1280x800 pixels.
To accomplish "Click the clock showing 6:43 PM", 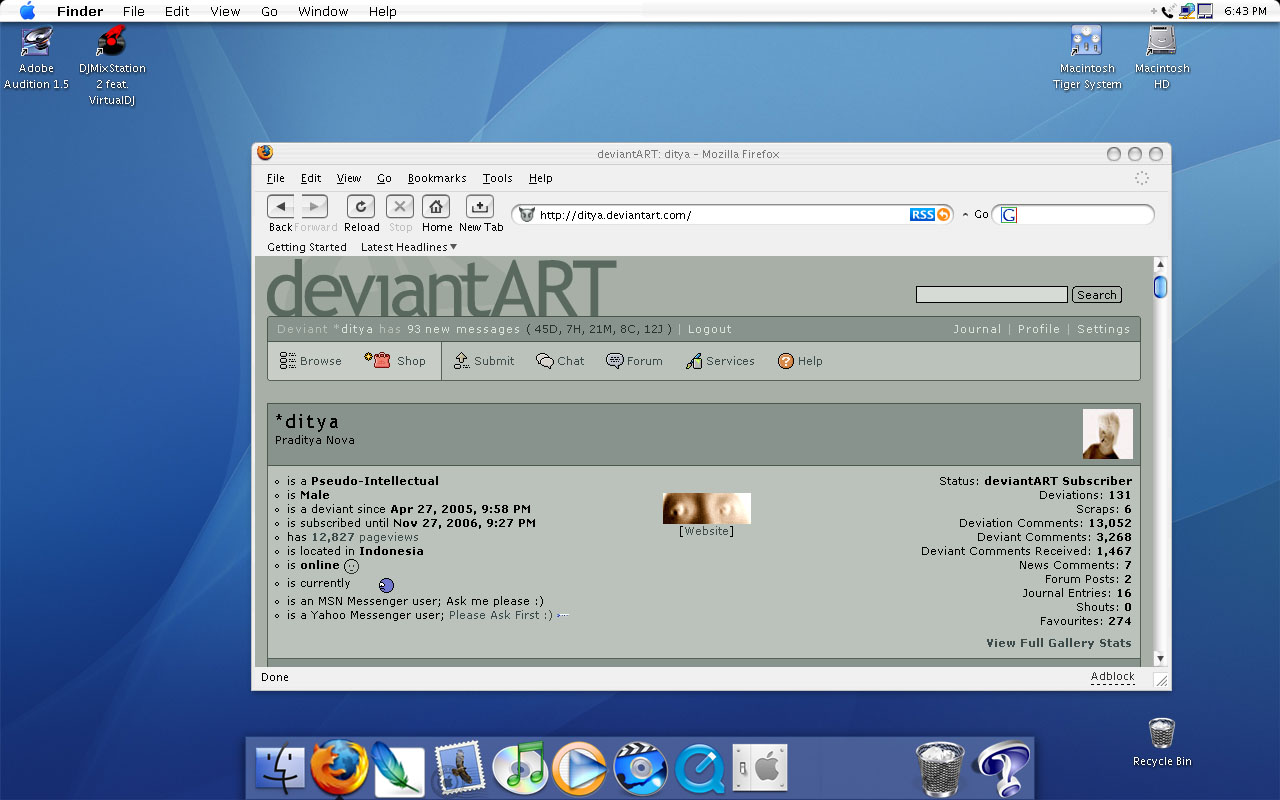I will tap(1245, 11).
